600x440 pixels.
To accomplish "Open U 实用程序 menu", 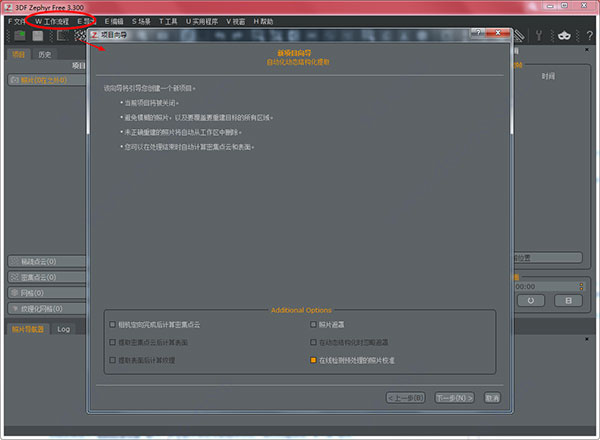I will coord(202,21).
